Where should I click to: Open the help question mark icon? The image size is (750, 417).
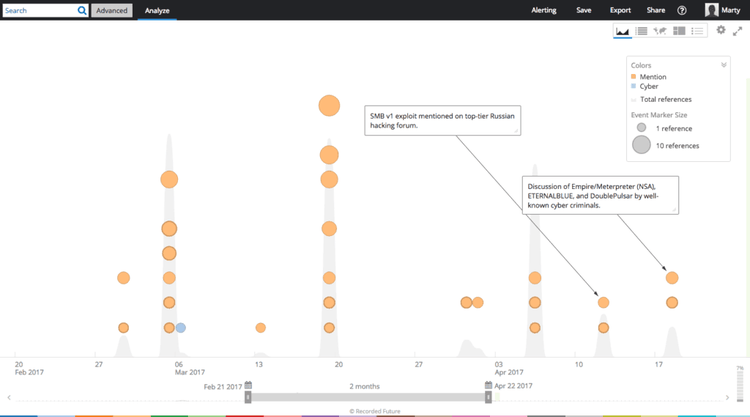(x=682, y=10)
